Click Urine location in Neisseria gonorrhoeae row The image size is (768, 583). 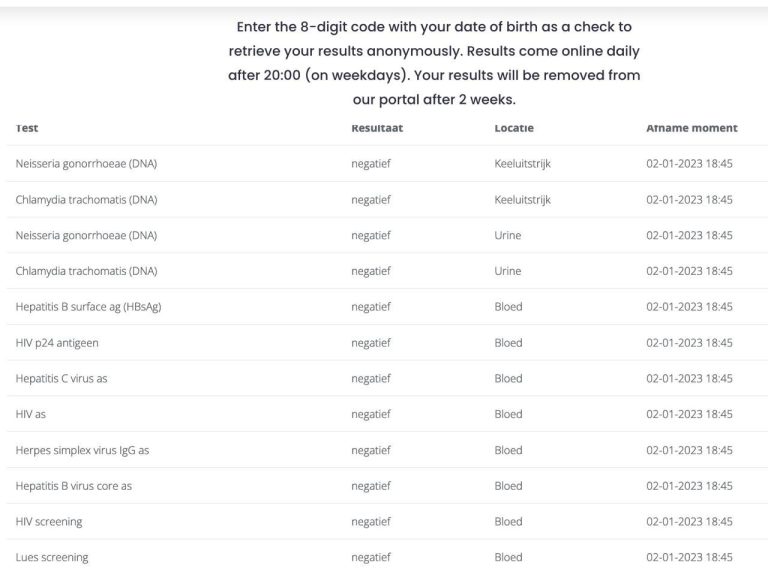507,236
